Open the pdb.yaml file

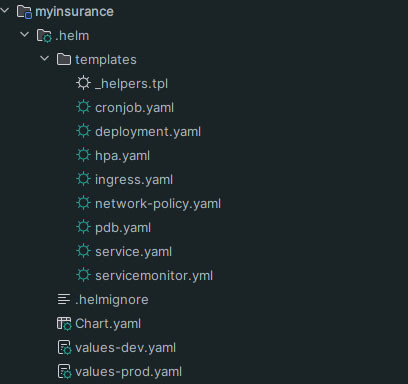click(x=123, y=228)
